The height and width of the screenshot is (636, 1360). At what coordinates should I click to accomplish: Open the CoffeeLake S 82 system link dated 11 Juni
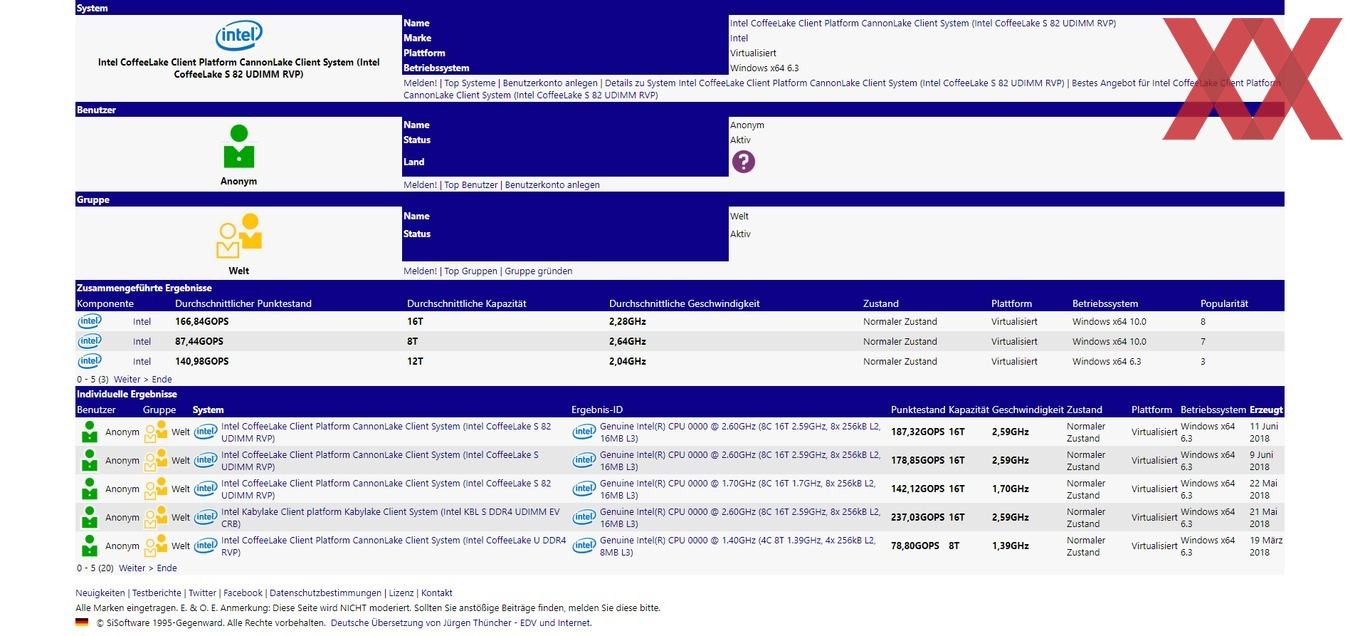(386, 432)
